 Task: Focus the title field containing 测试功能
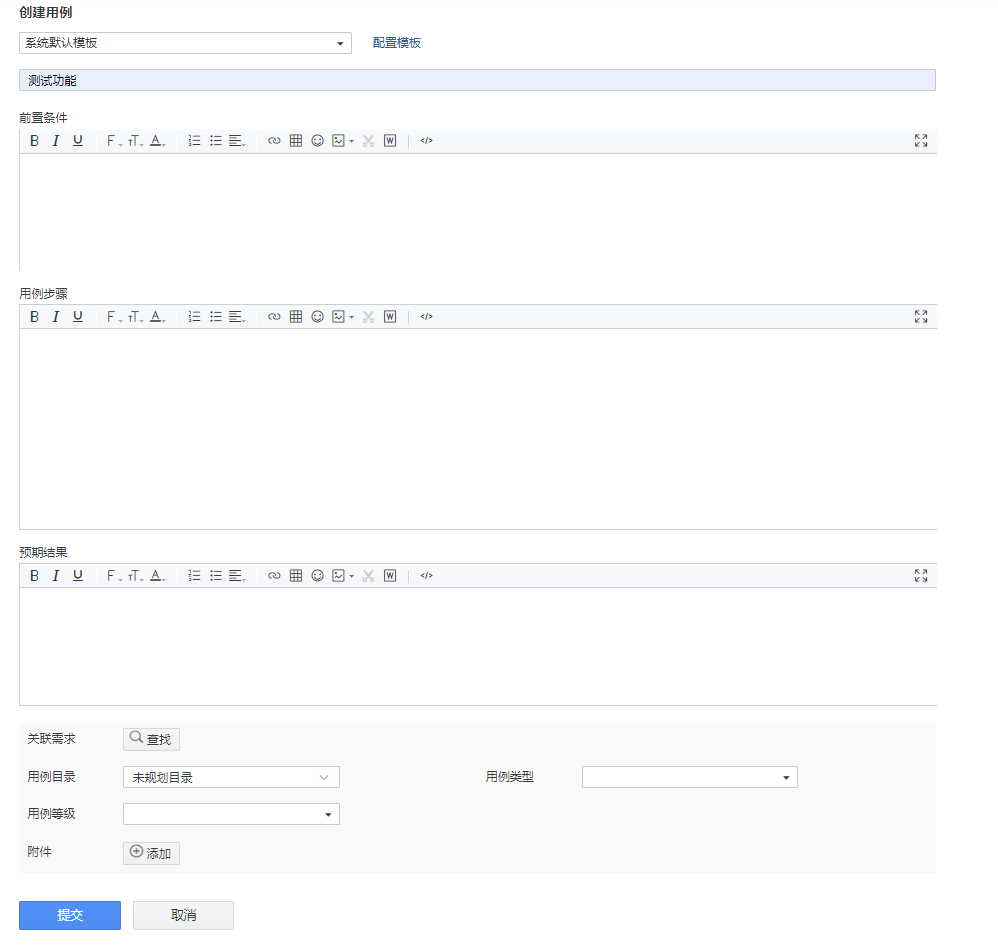click(477, 80)
